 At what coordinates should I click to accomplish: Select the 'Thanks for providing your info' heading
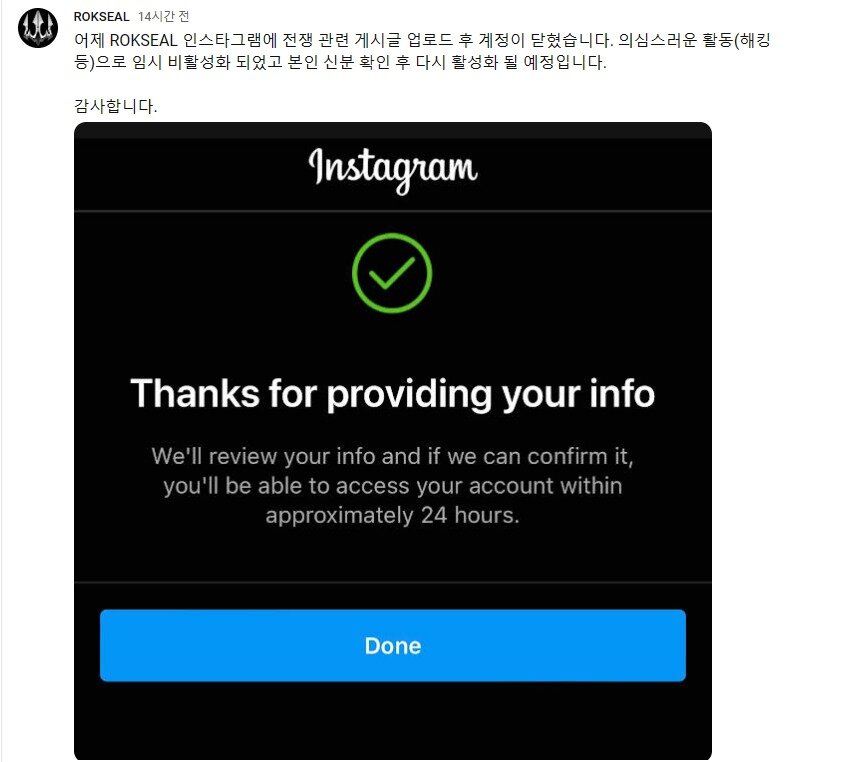pos(392,393)
